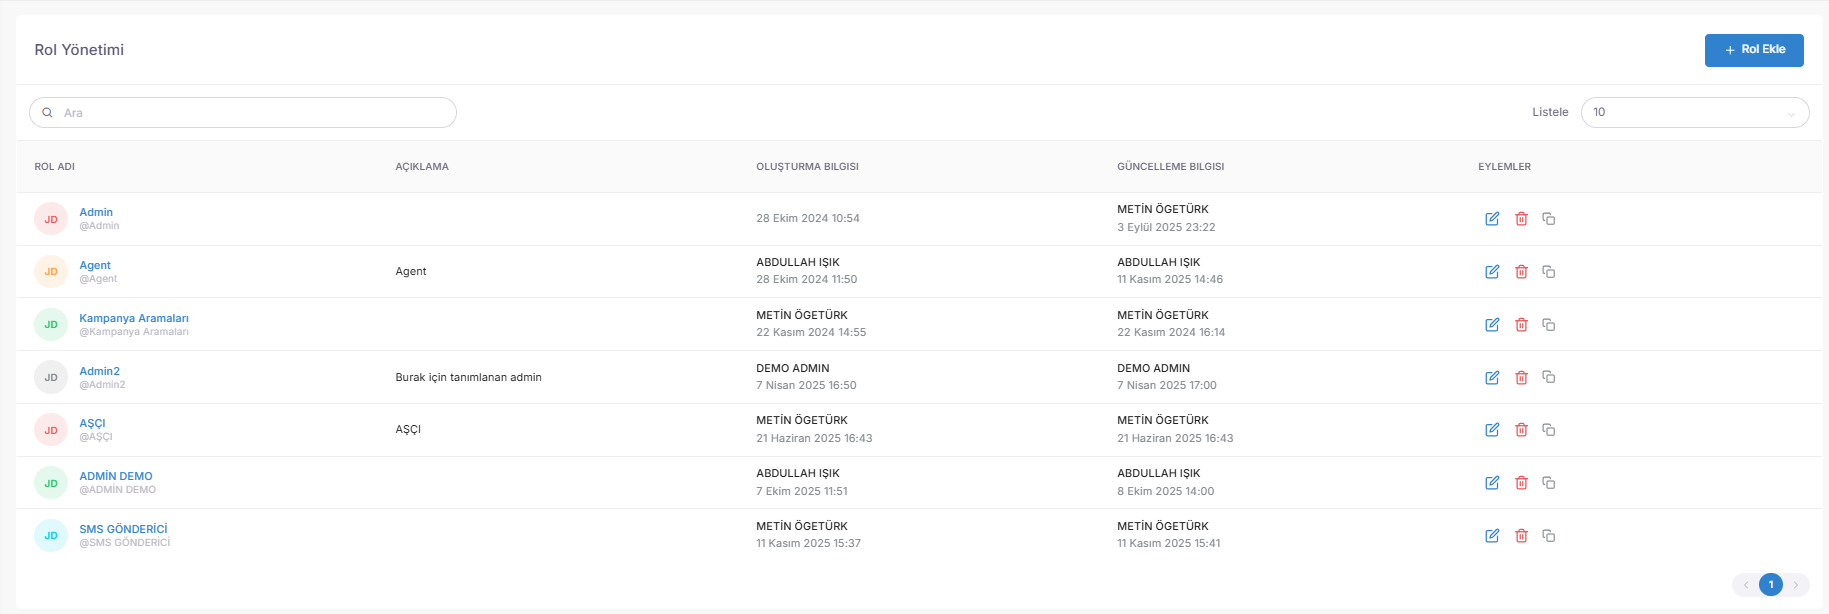This screenshot has width=1829, height=614.
Task: Click the creation date '11 Kasım 2025 15:37'
Action: [x=808, y=543]
